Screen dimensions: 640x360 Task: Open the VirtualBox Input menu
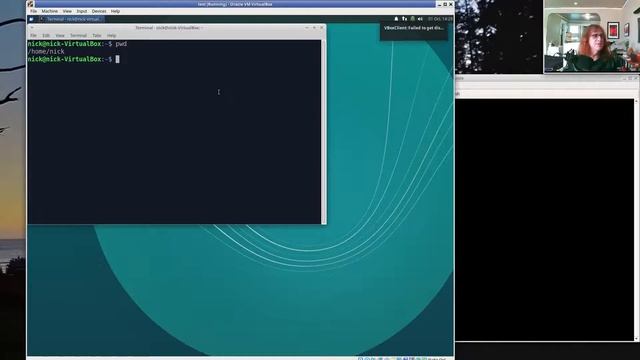(82, 11)
